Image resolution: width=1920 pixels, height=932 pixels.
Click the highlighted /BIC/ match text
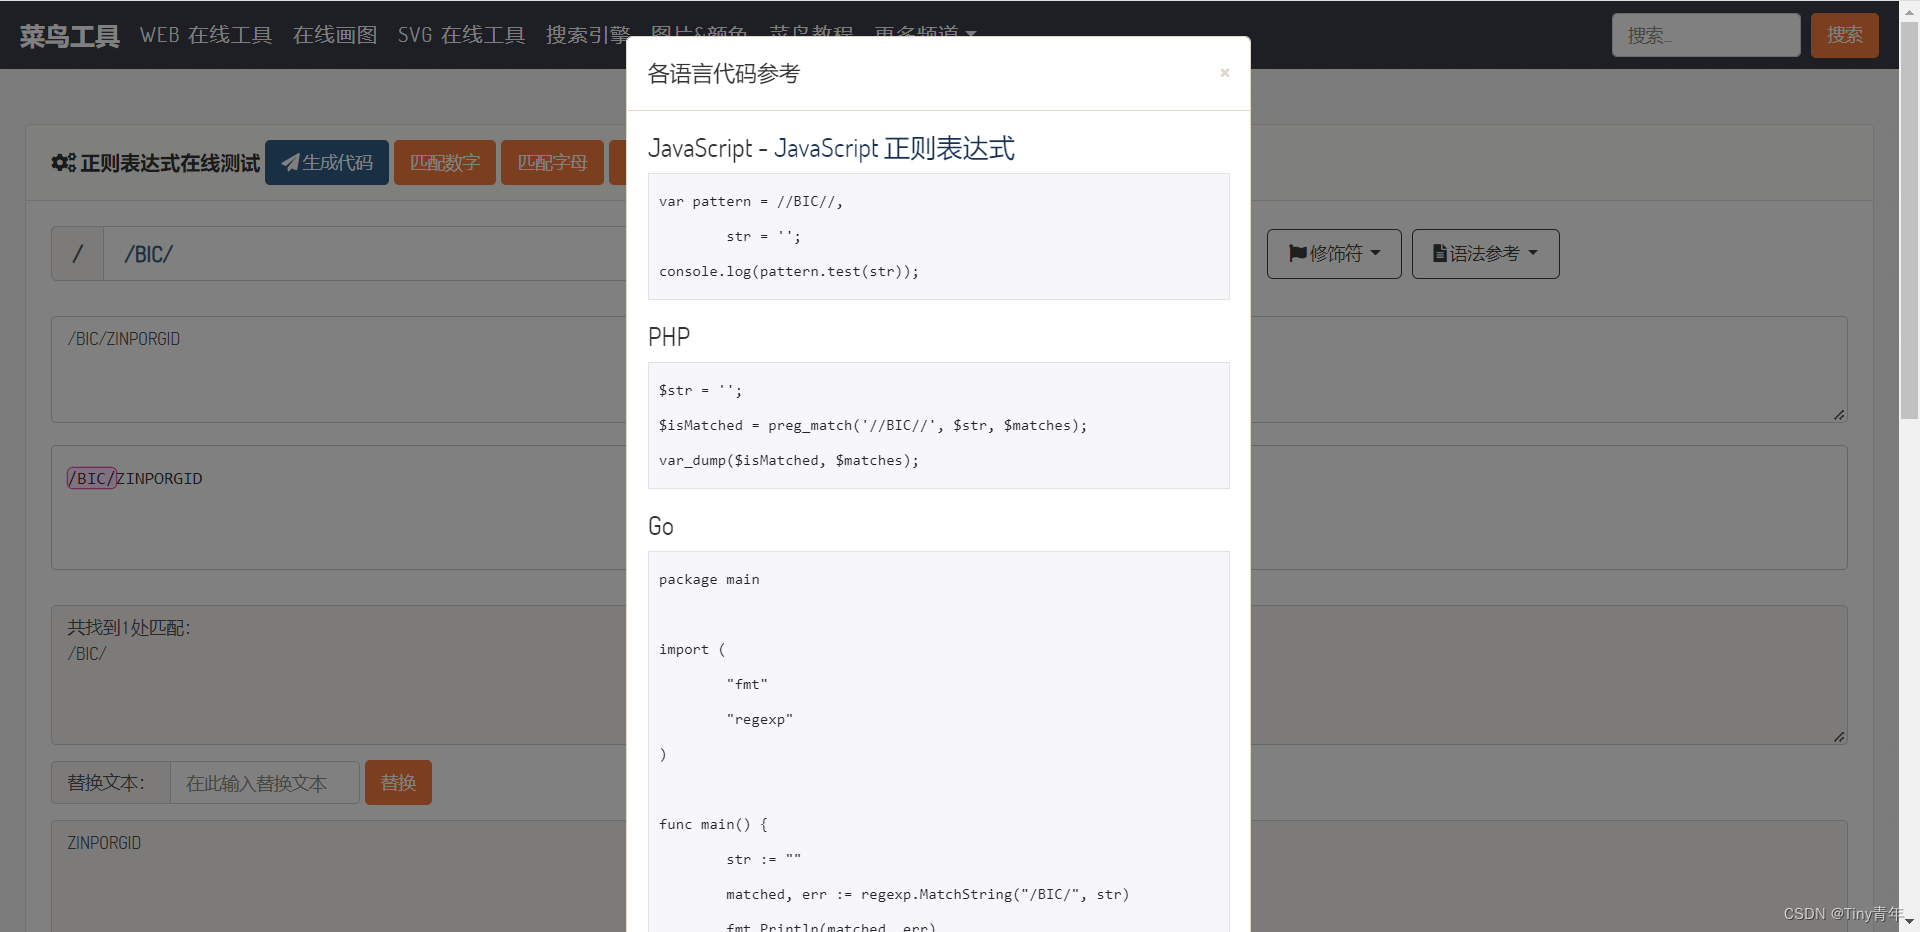click(x=92, y=478)
